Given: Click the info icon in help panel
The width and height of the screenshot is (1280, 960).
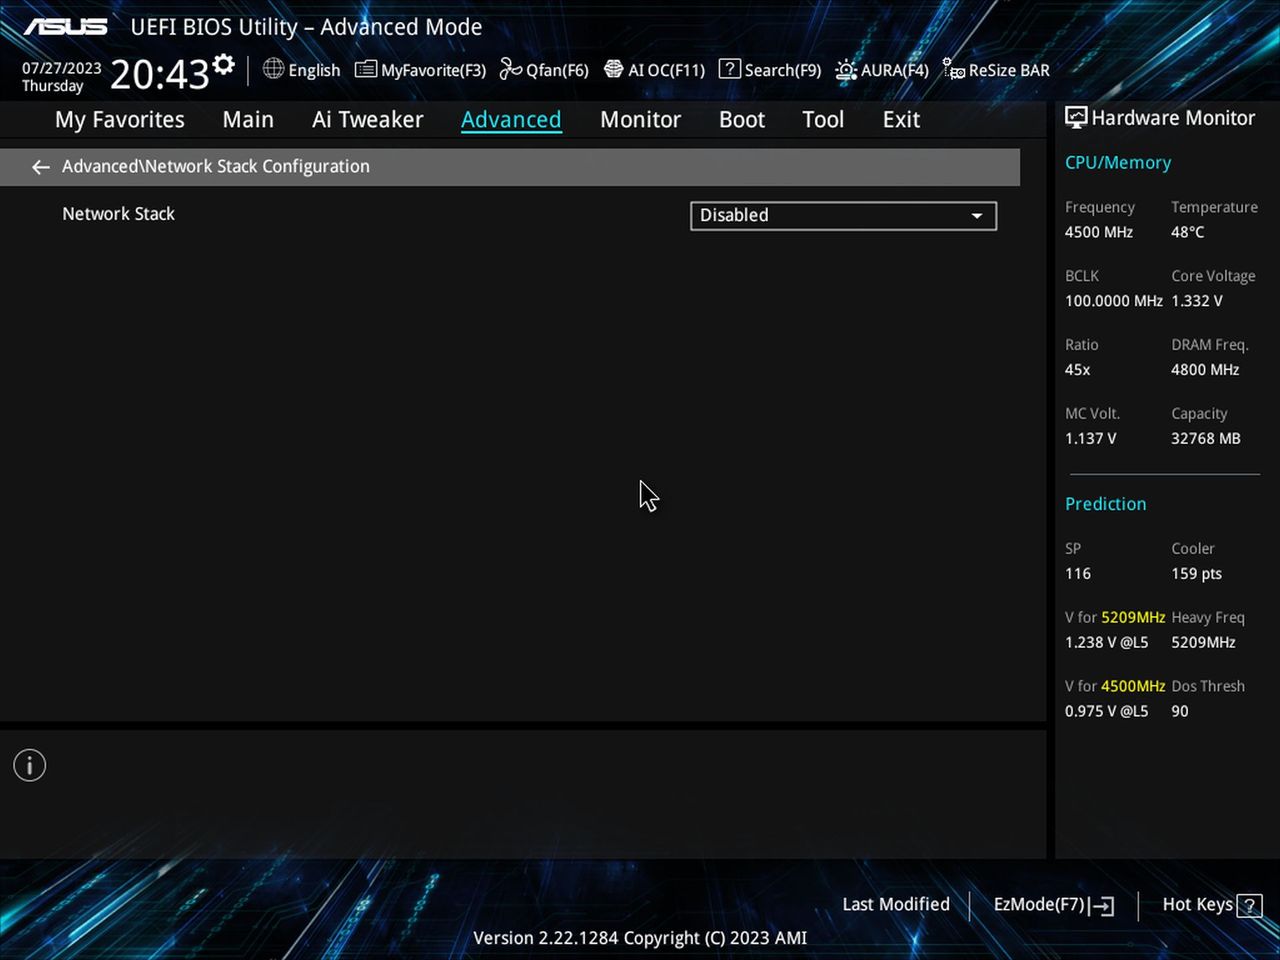Looking at the screenshot, I should coord(30,766).
